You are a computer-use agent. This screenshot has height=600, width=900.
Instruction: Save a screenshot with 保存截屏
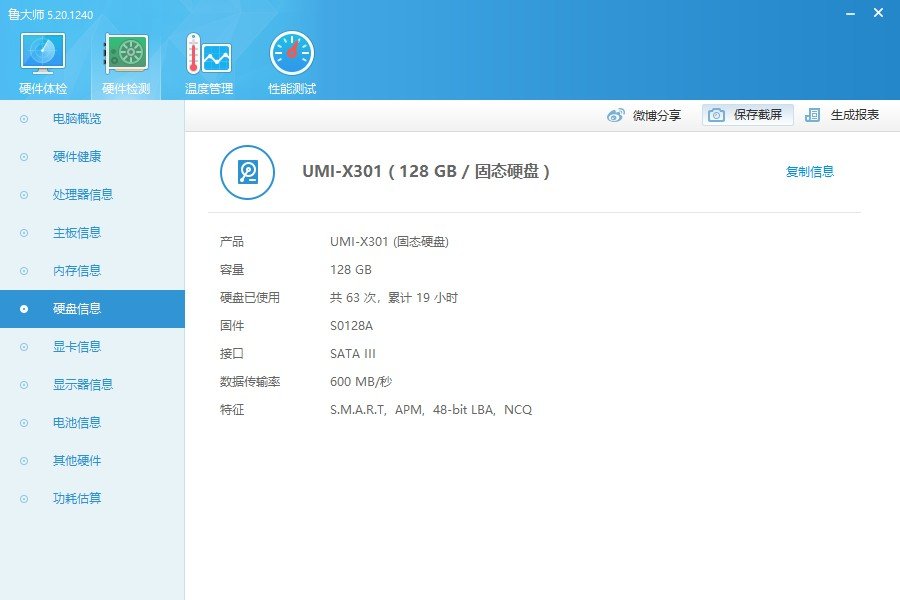pos(747,115)
